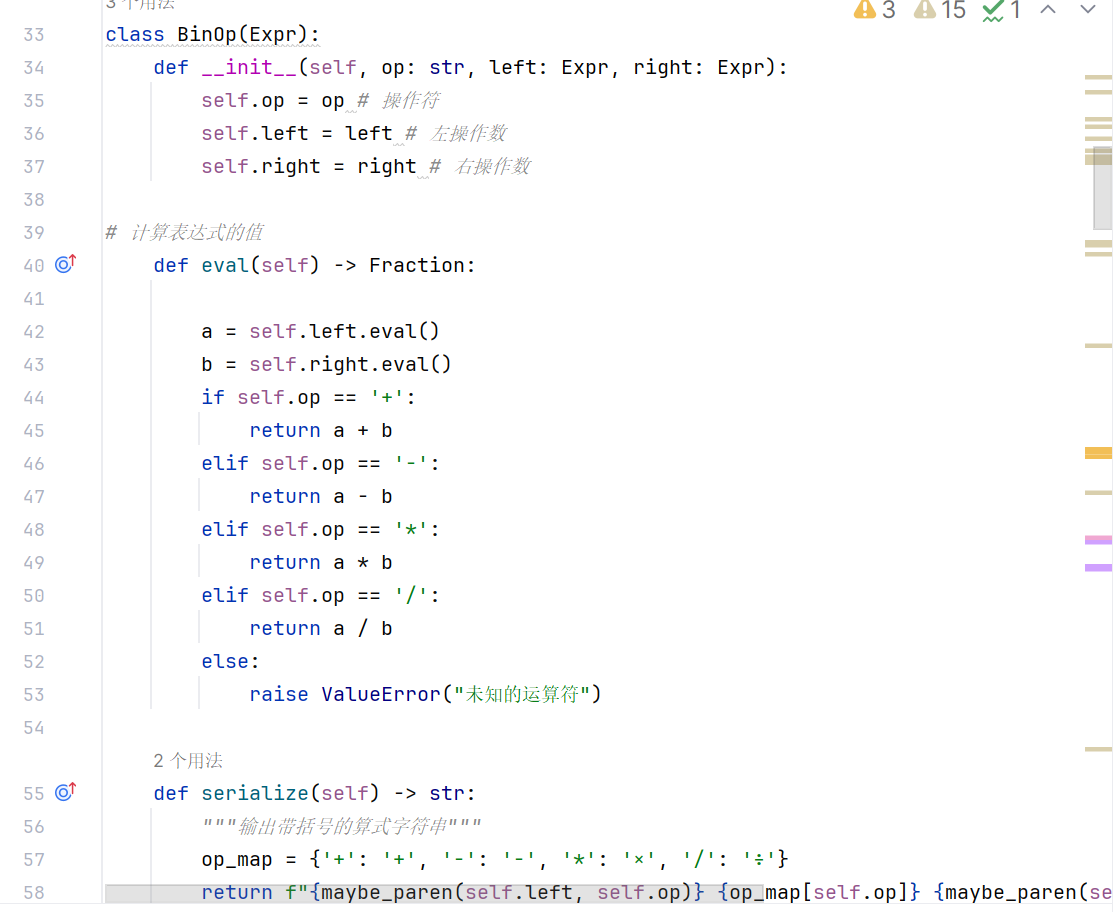
Task: Click the override gutter icon beside serialize
Action: [x=65, y=792]
